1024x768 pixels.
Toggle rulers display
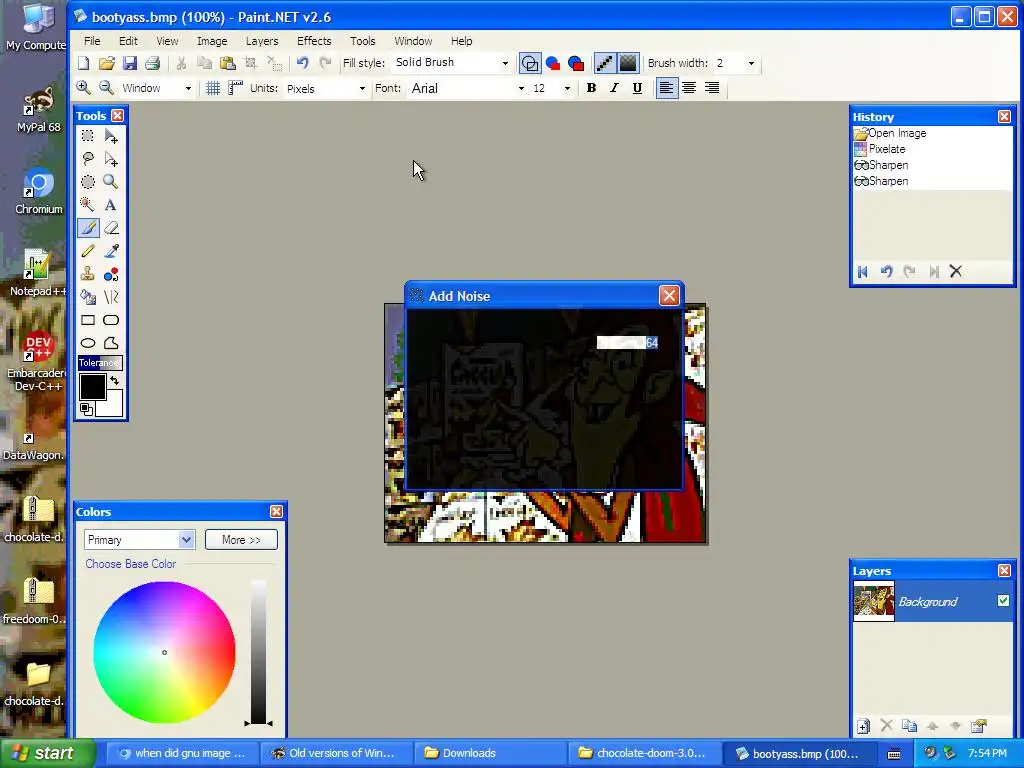pyautogui.click(x=236, y=88)
